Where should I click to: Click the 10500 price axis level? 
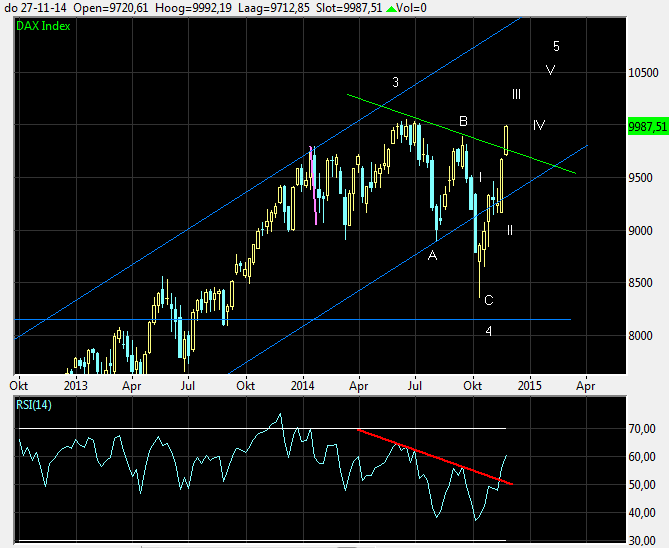pyautogui.click(x=643, y=73)
